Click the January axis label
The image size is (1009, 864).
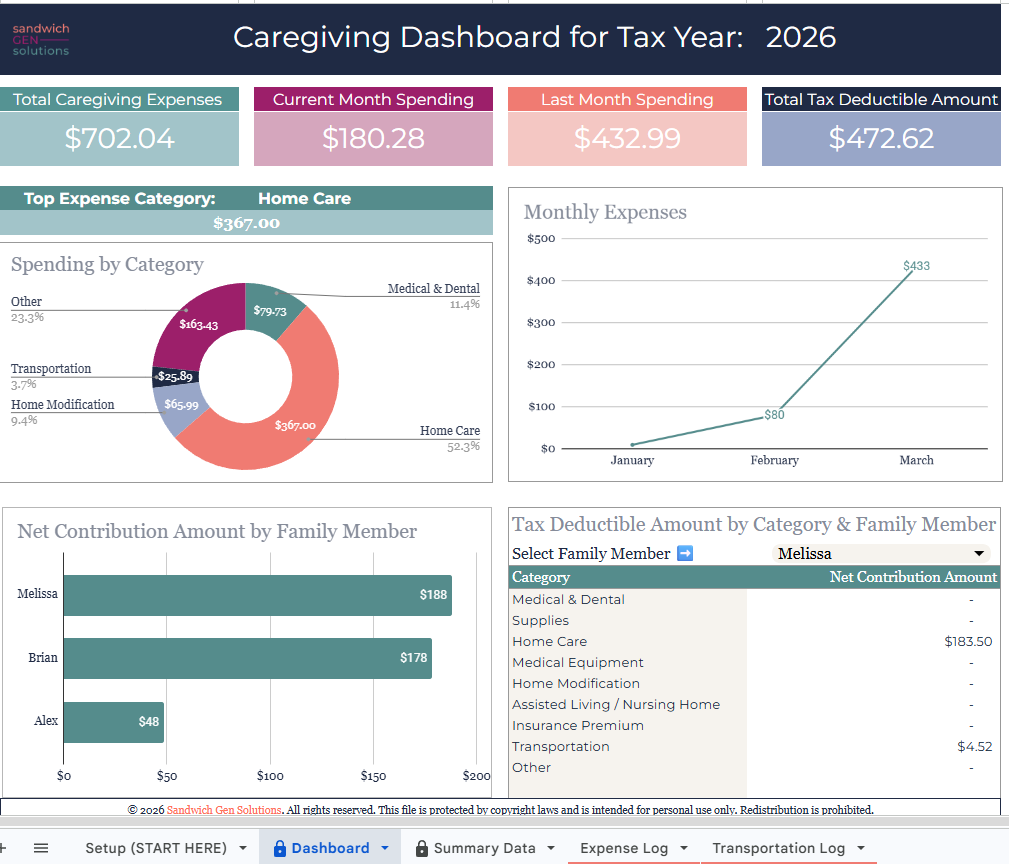(x=632, y=460)
